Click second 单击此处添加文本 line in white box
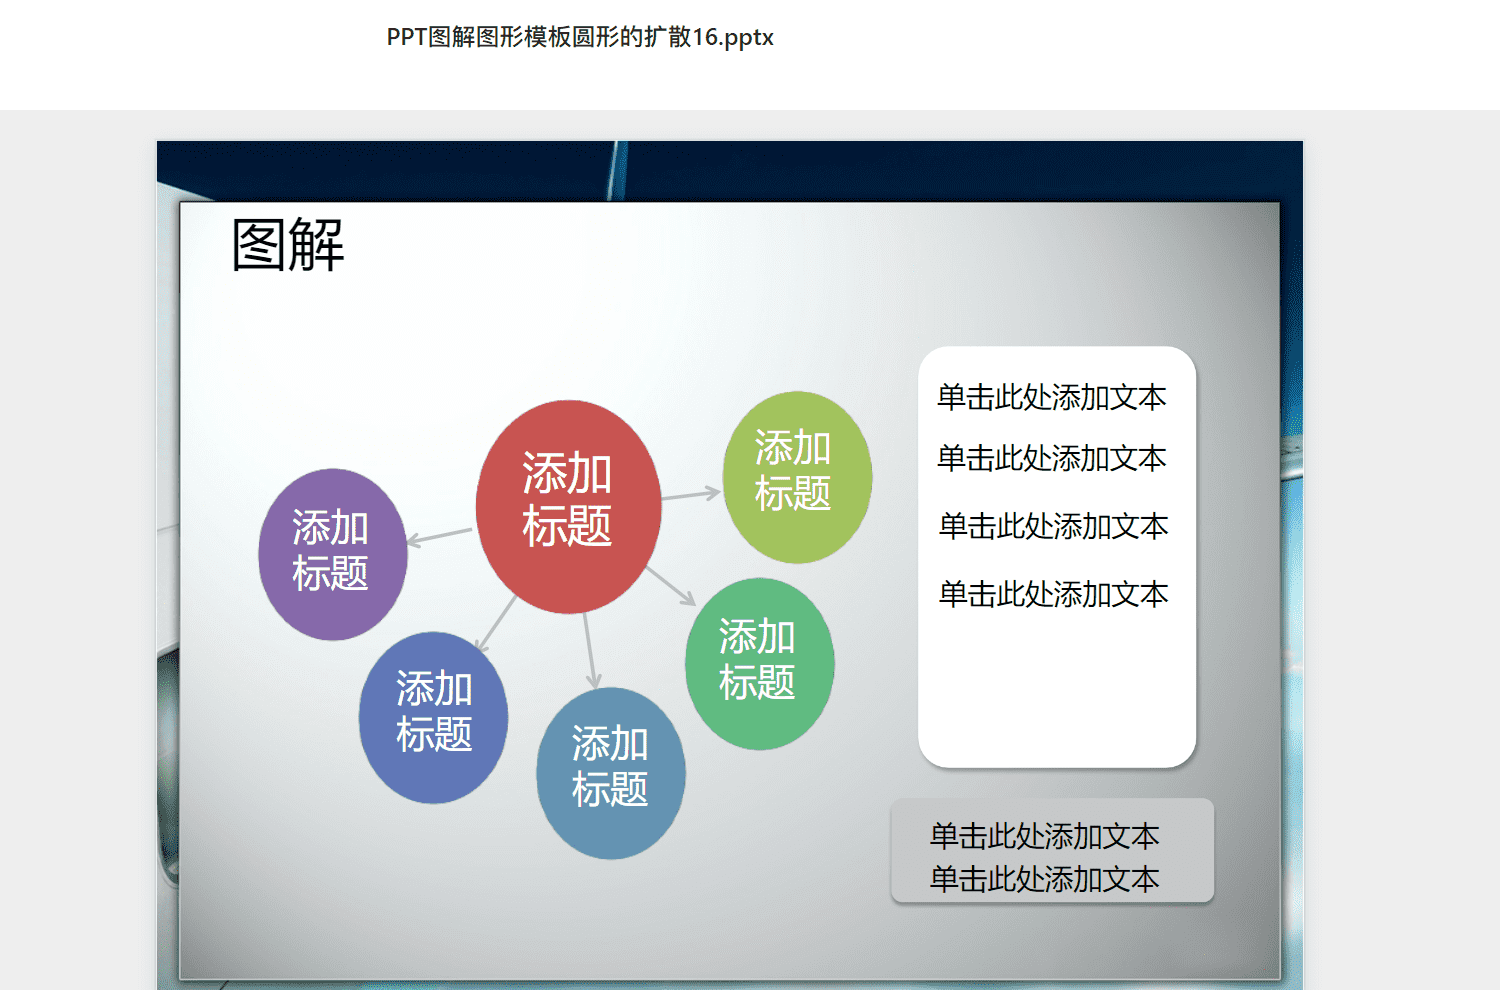The width and height of the screenshot is (1500, 990). coord(1052,458)
